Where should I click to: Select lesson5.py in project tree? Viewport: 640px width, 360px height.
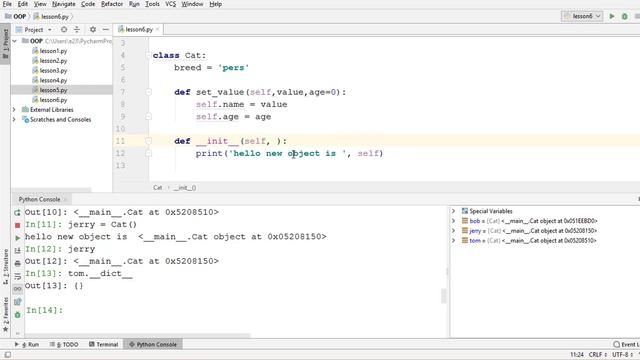click(53, 90)
